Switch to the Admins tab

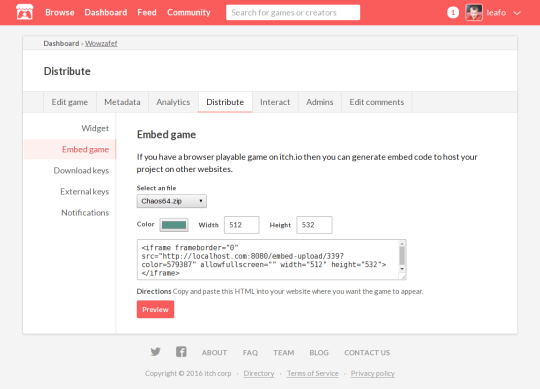(320, 102)
